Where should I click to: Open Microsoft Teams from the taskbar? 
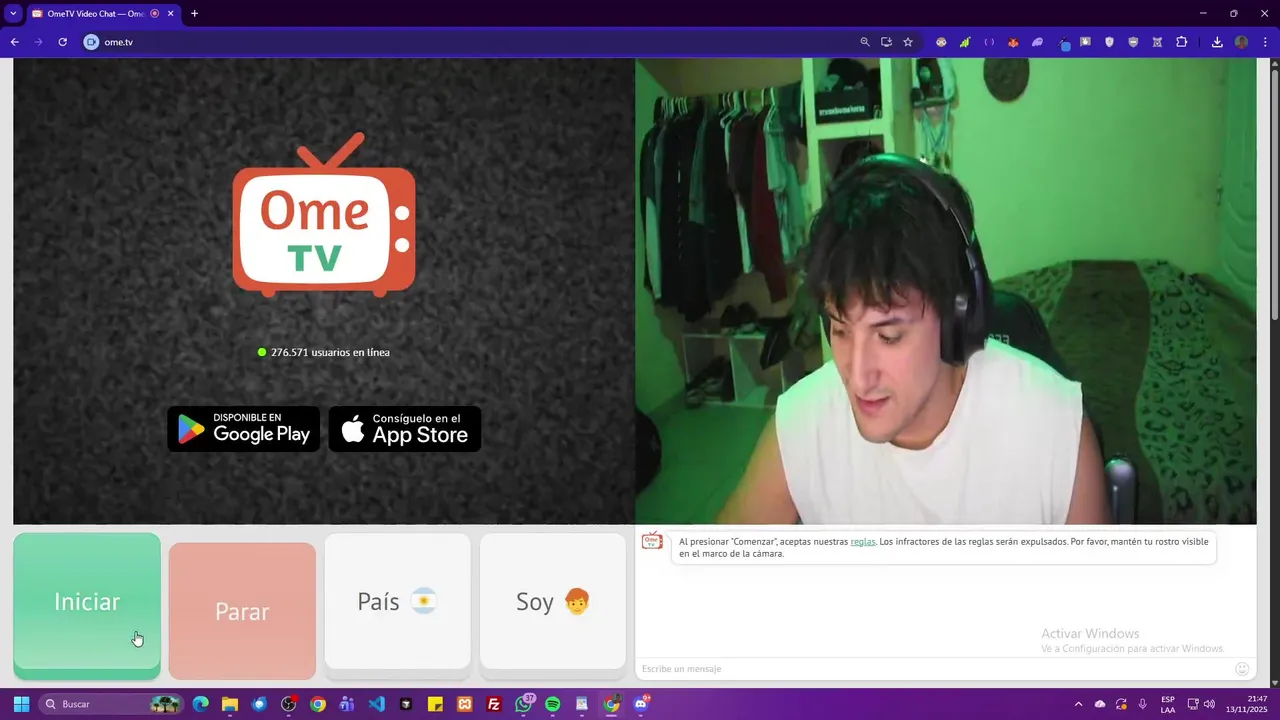347,704
